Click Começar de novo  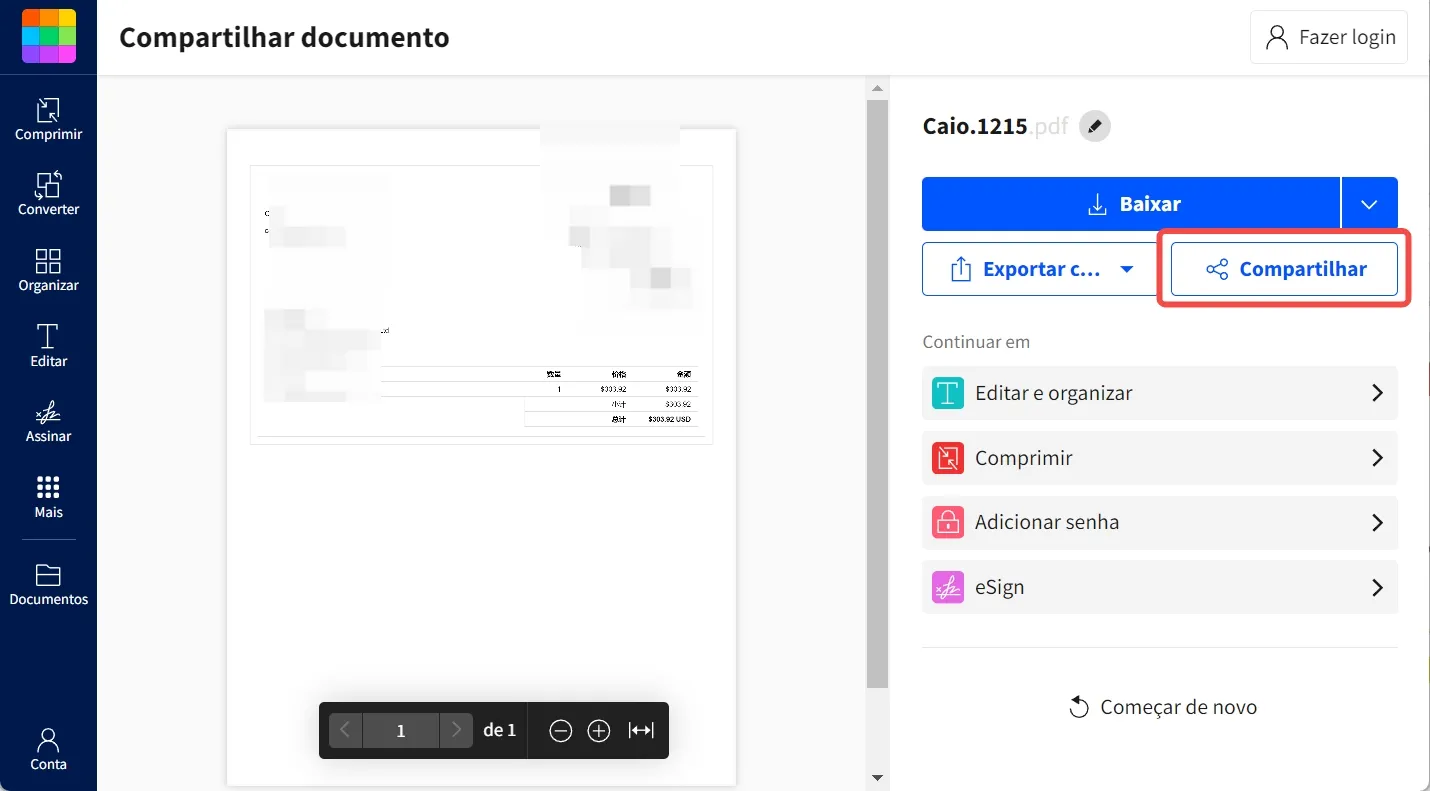[x=1162, y=707]
